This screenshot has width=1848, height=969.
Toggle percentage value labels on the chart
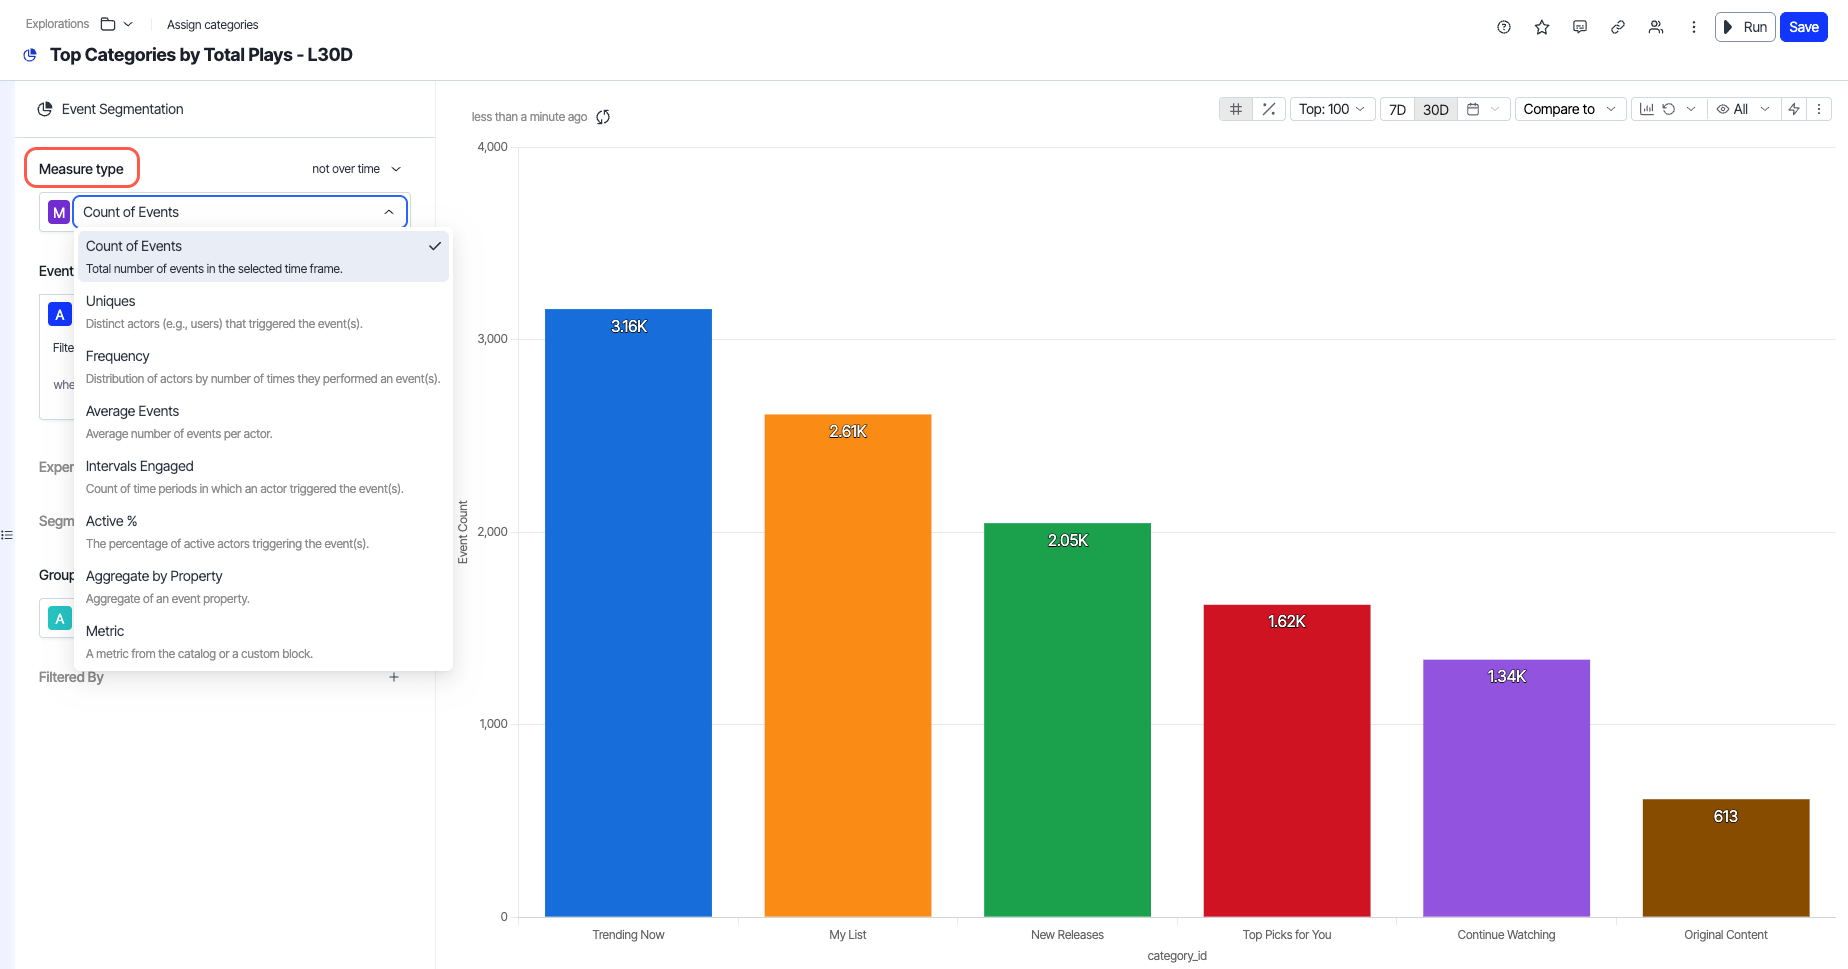(1268, 109)
